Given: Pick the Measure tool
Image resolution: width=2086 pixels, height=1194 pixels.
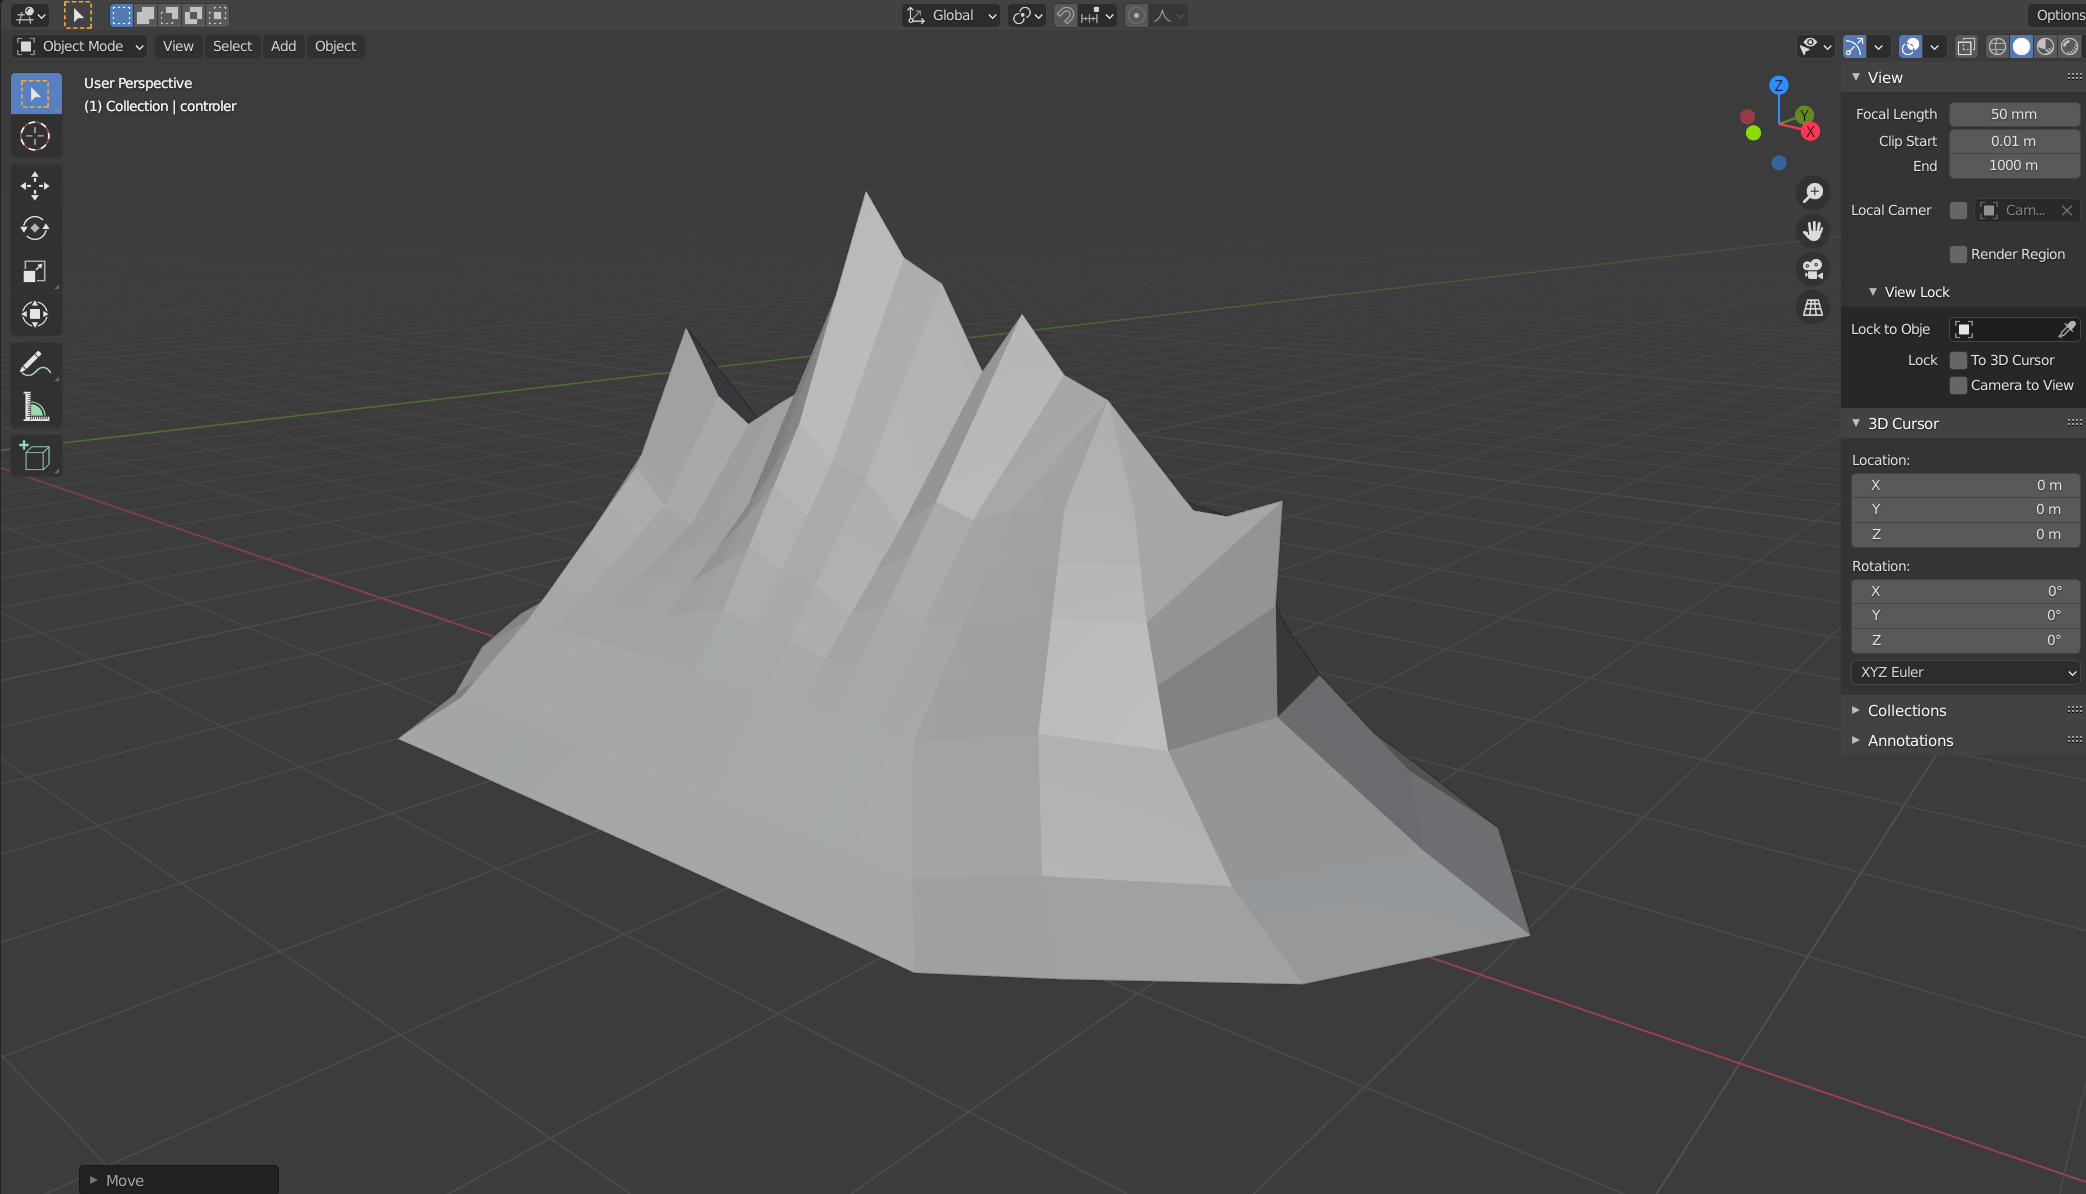Looking at the screenshot, I should pyautogui.click(x=35, y=407).
